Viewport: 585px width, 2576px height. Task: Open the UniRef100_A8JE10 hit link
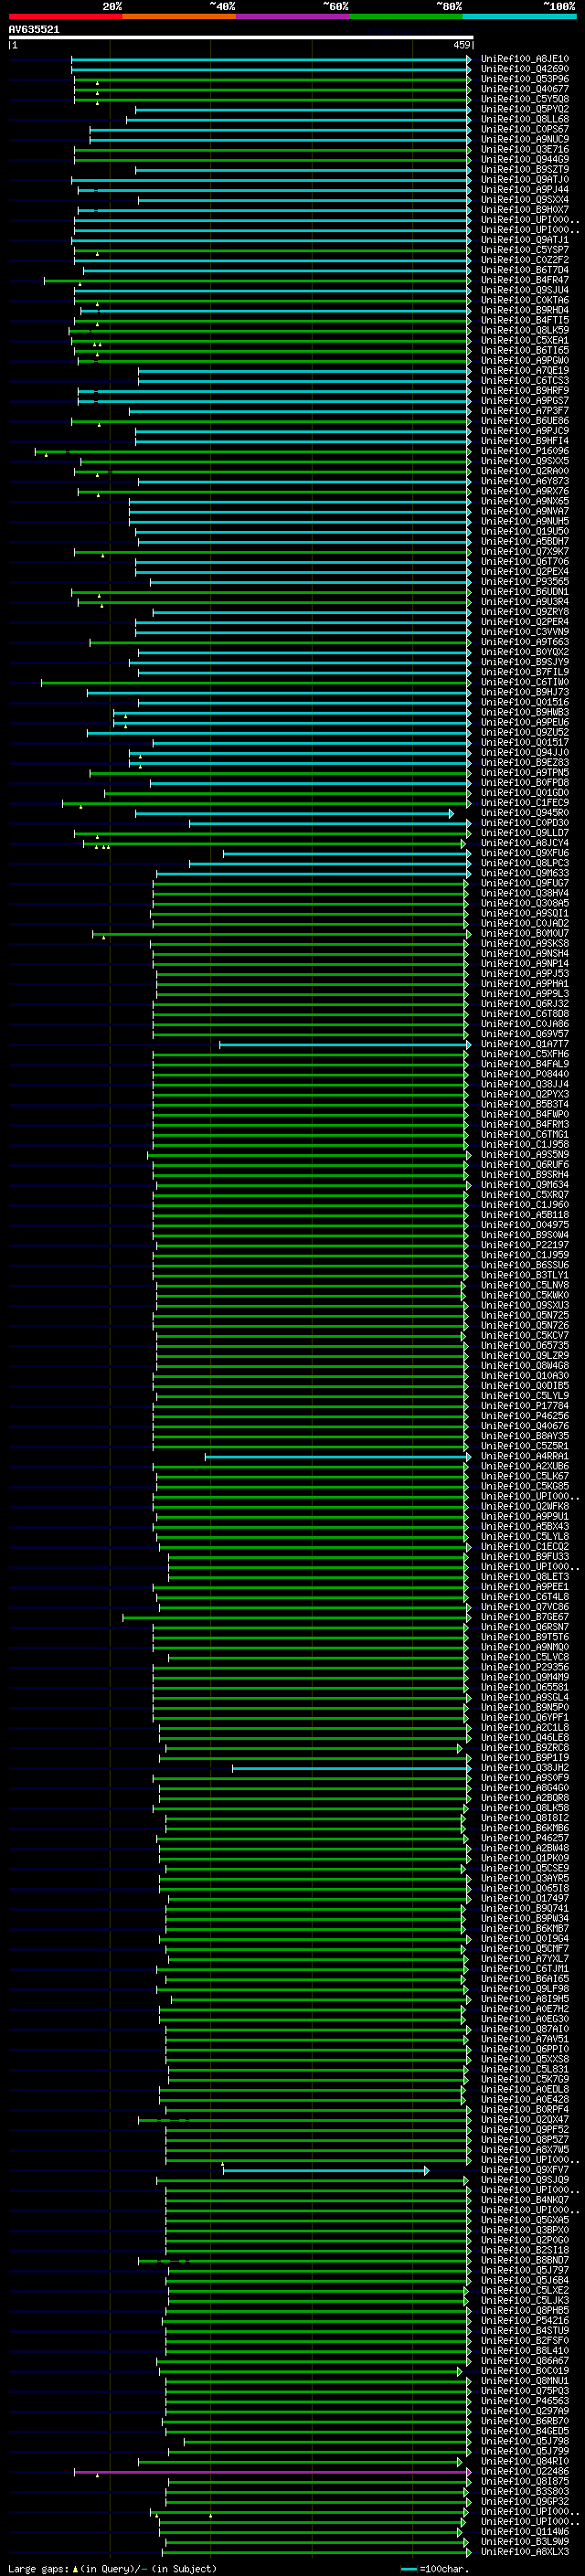(524, 59)
